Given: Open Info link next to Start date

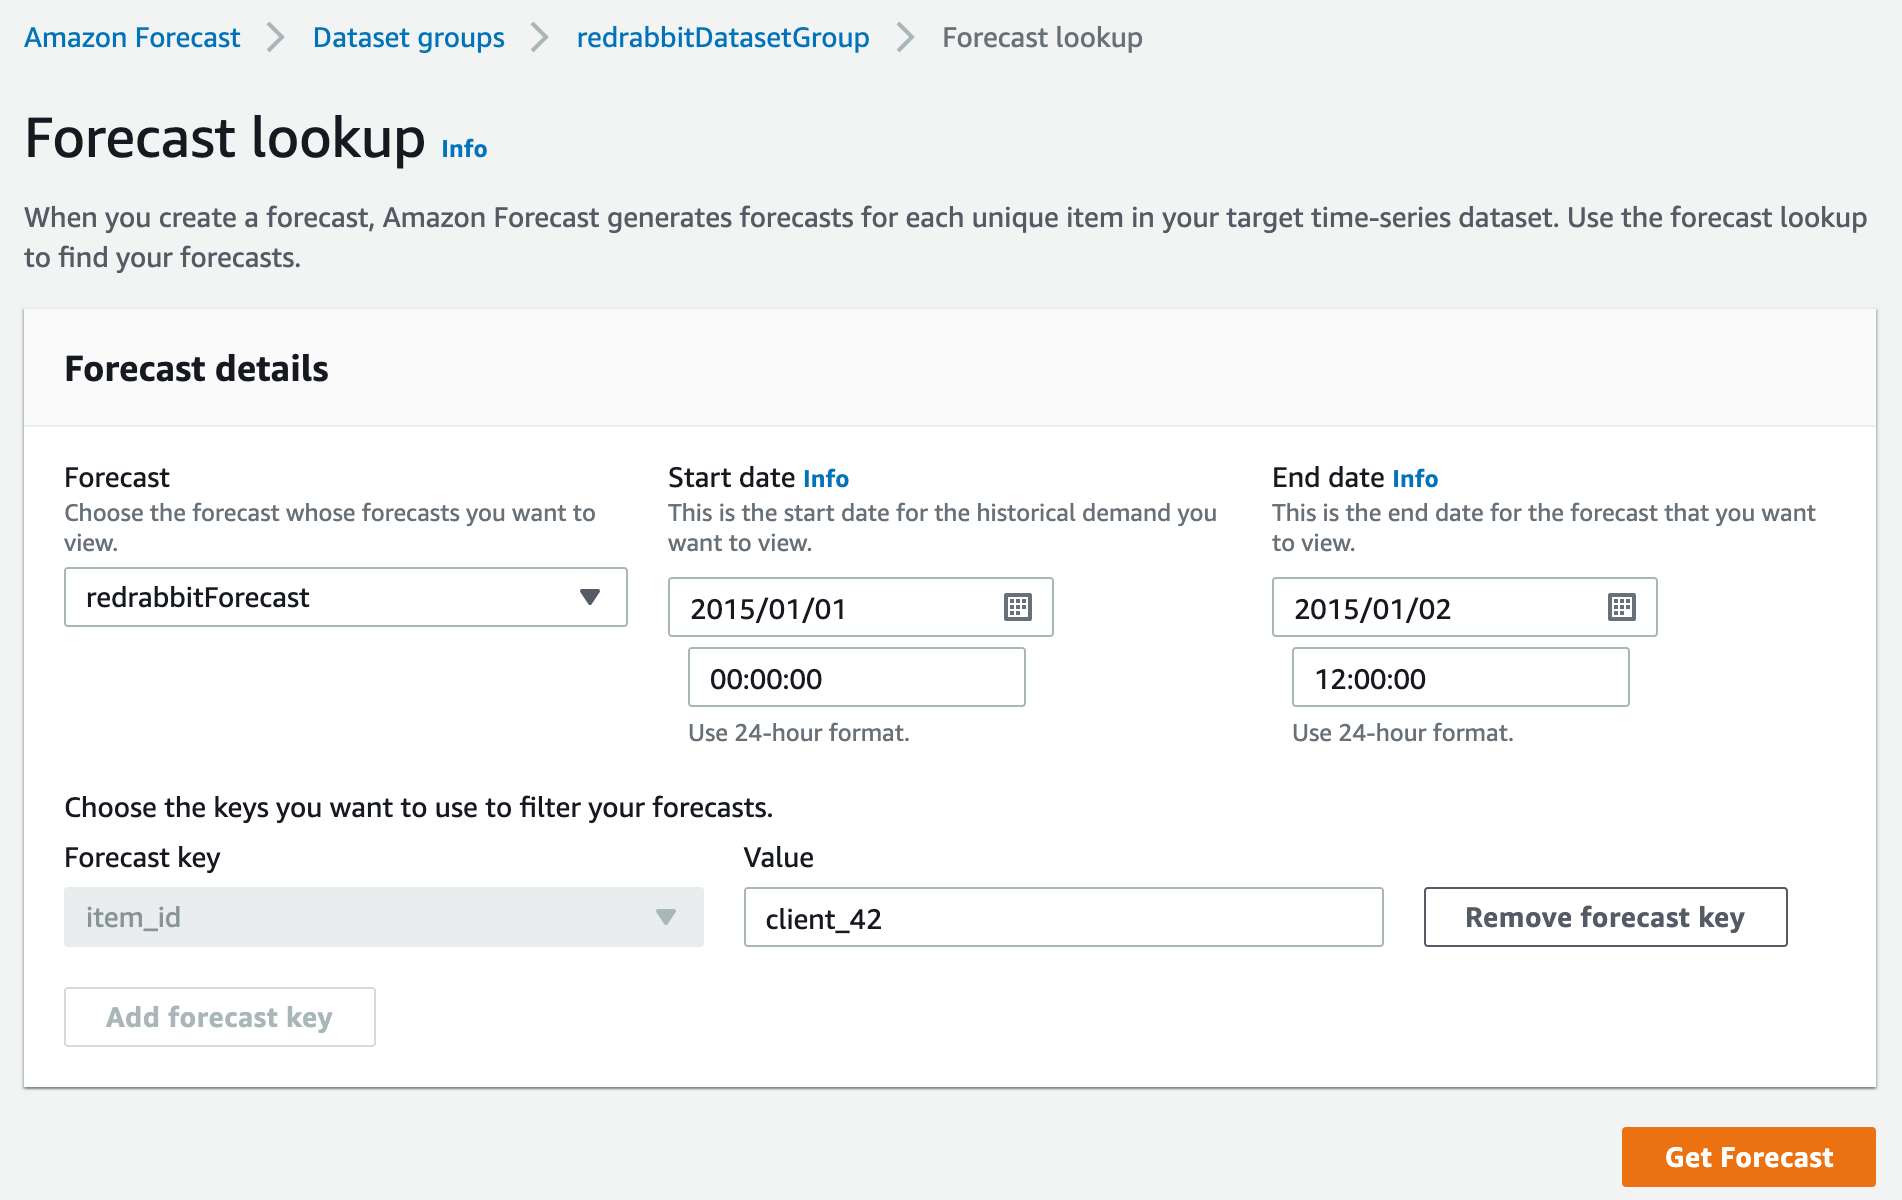Looking at the screenshot, I should pos(826,479).
